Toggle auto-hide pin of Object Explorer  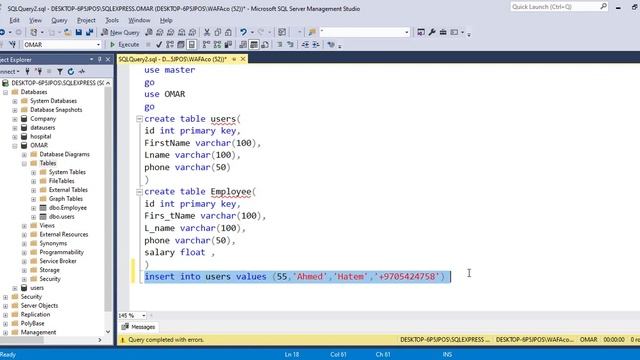[x=100, y=60]
